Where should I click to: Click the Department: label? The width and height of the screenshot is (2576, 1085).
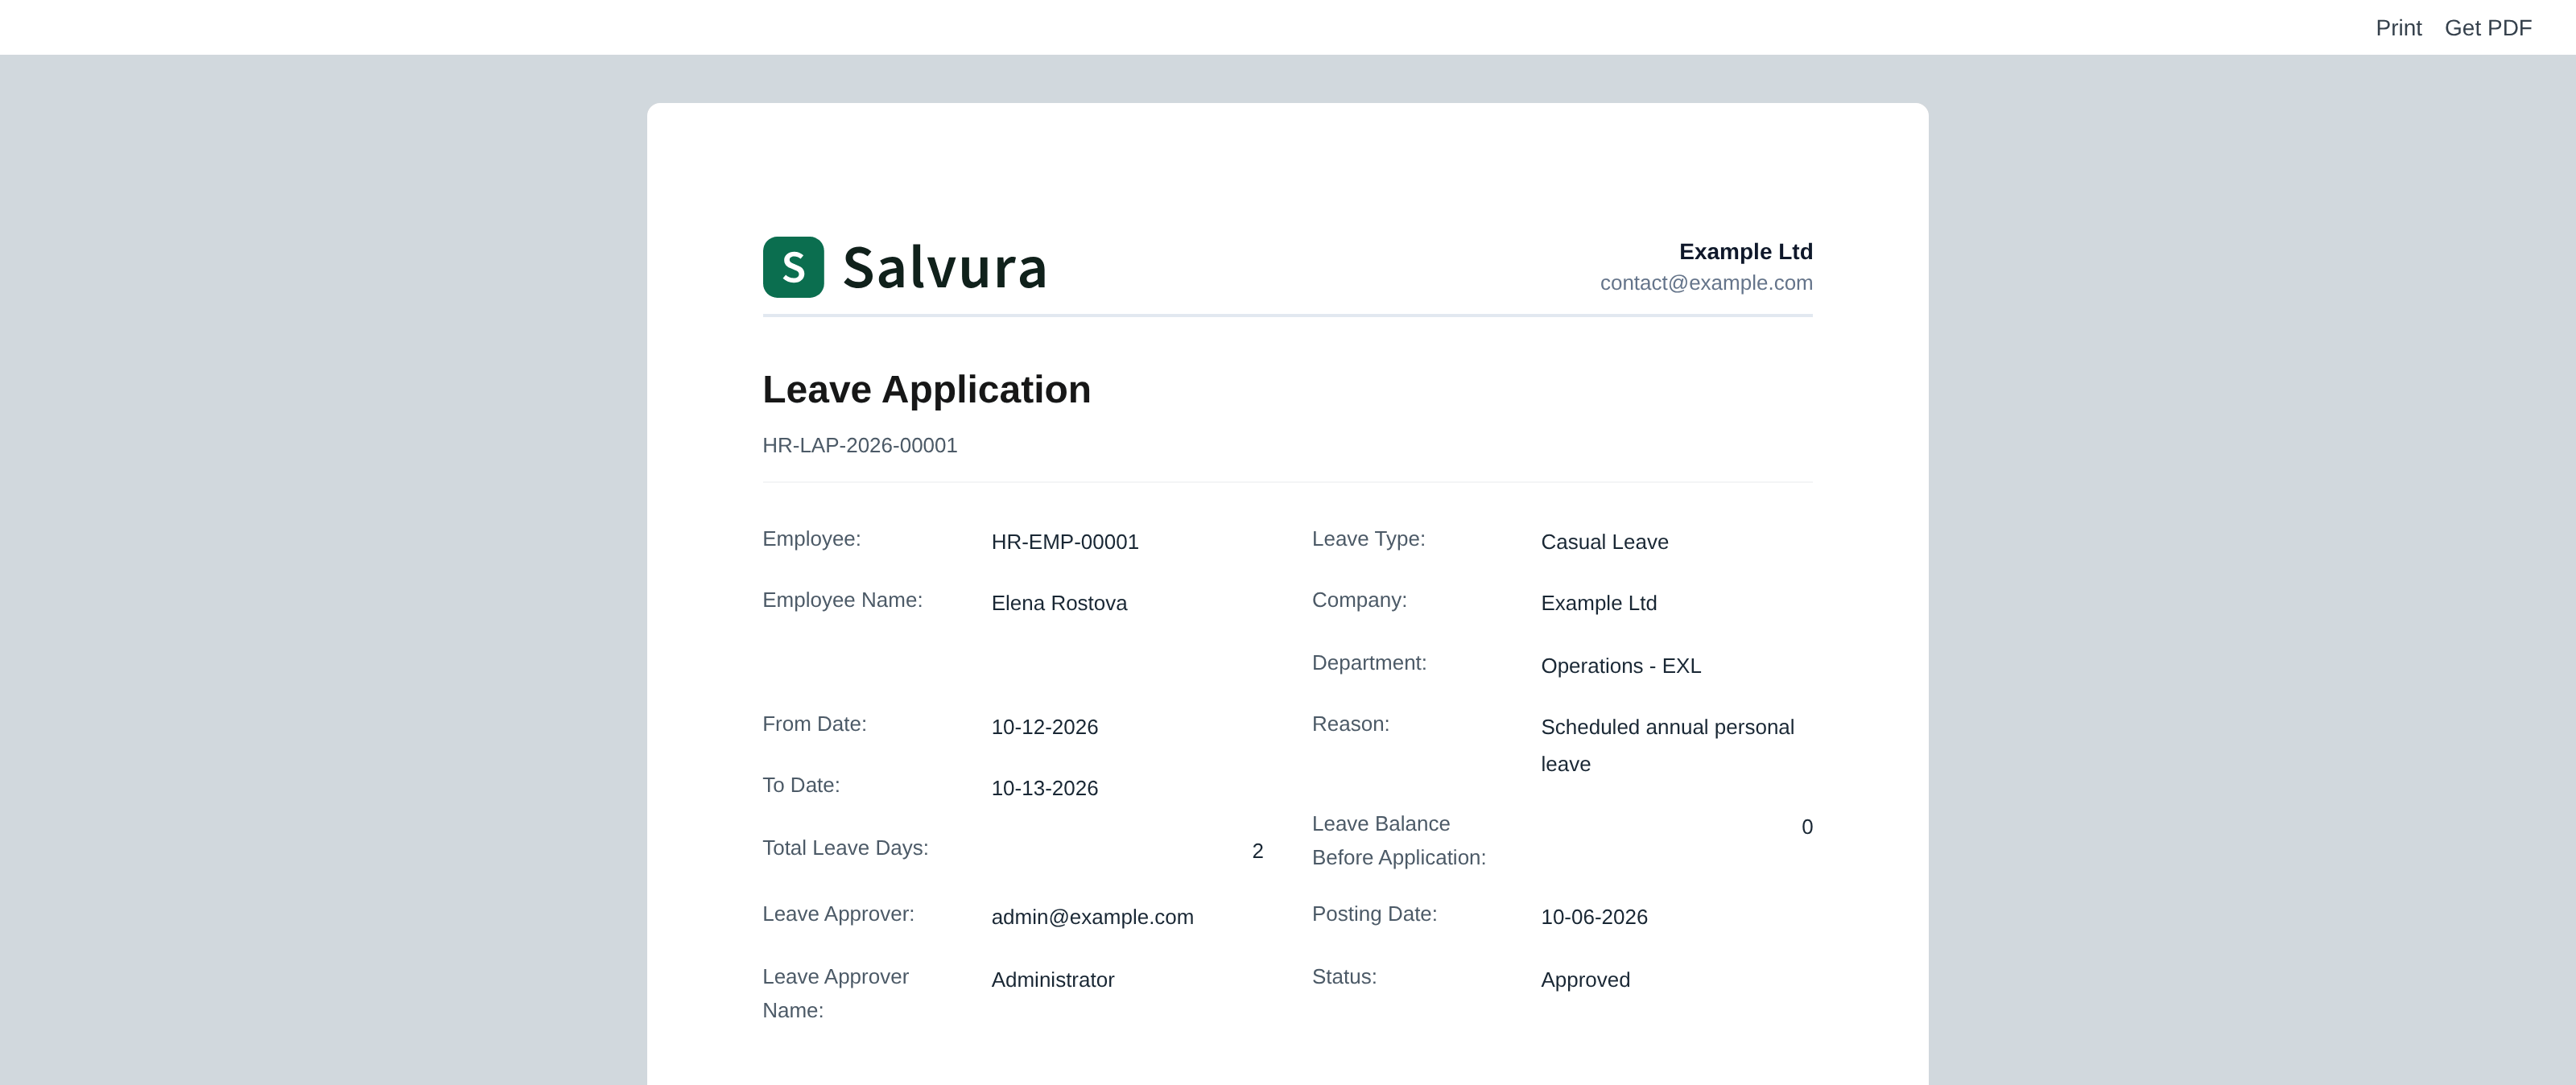point(1369,663)
